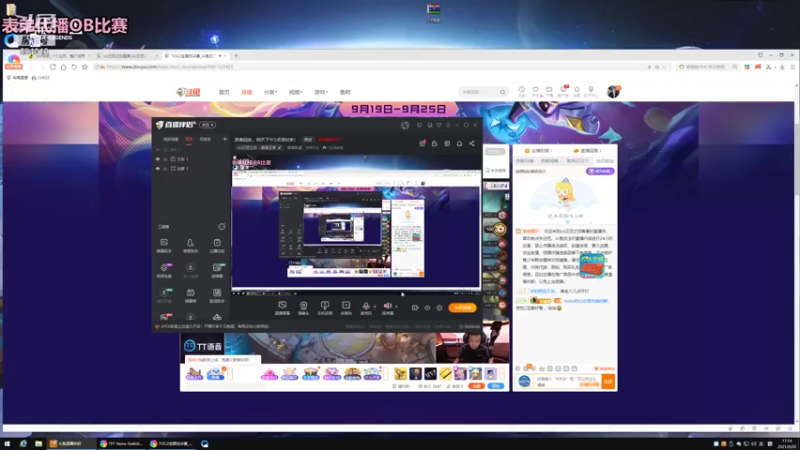Open the streaming tool hamburger menu
Viewport: 800px width, 450px height.
coord(448,125)
